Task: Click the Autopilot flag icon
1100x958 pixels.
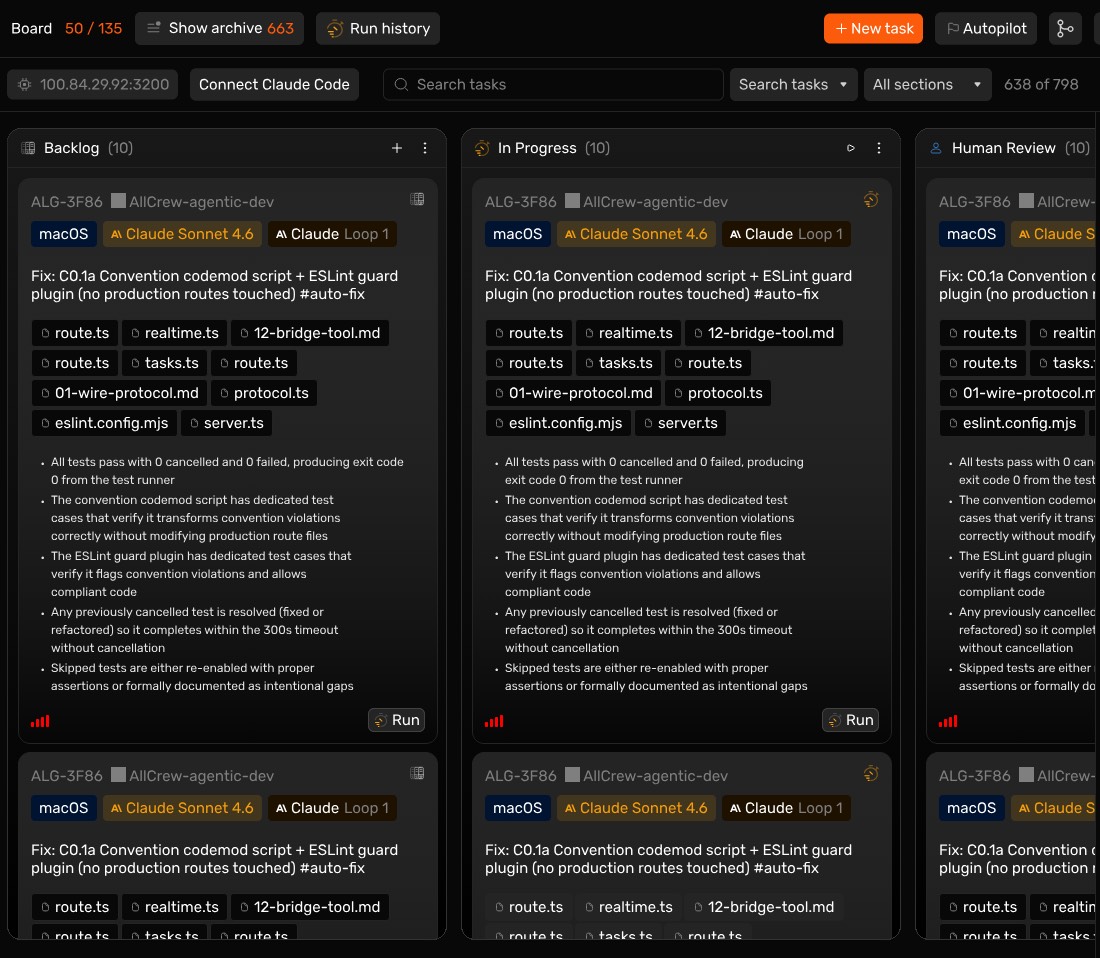Action: [x=953, y=29]
